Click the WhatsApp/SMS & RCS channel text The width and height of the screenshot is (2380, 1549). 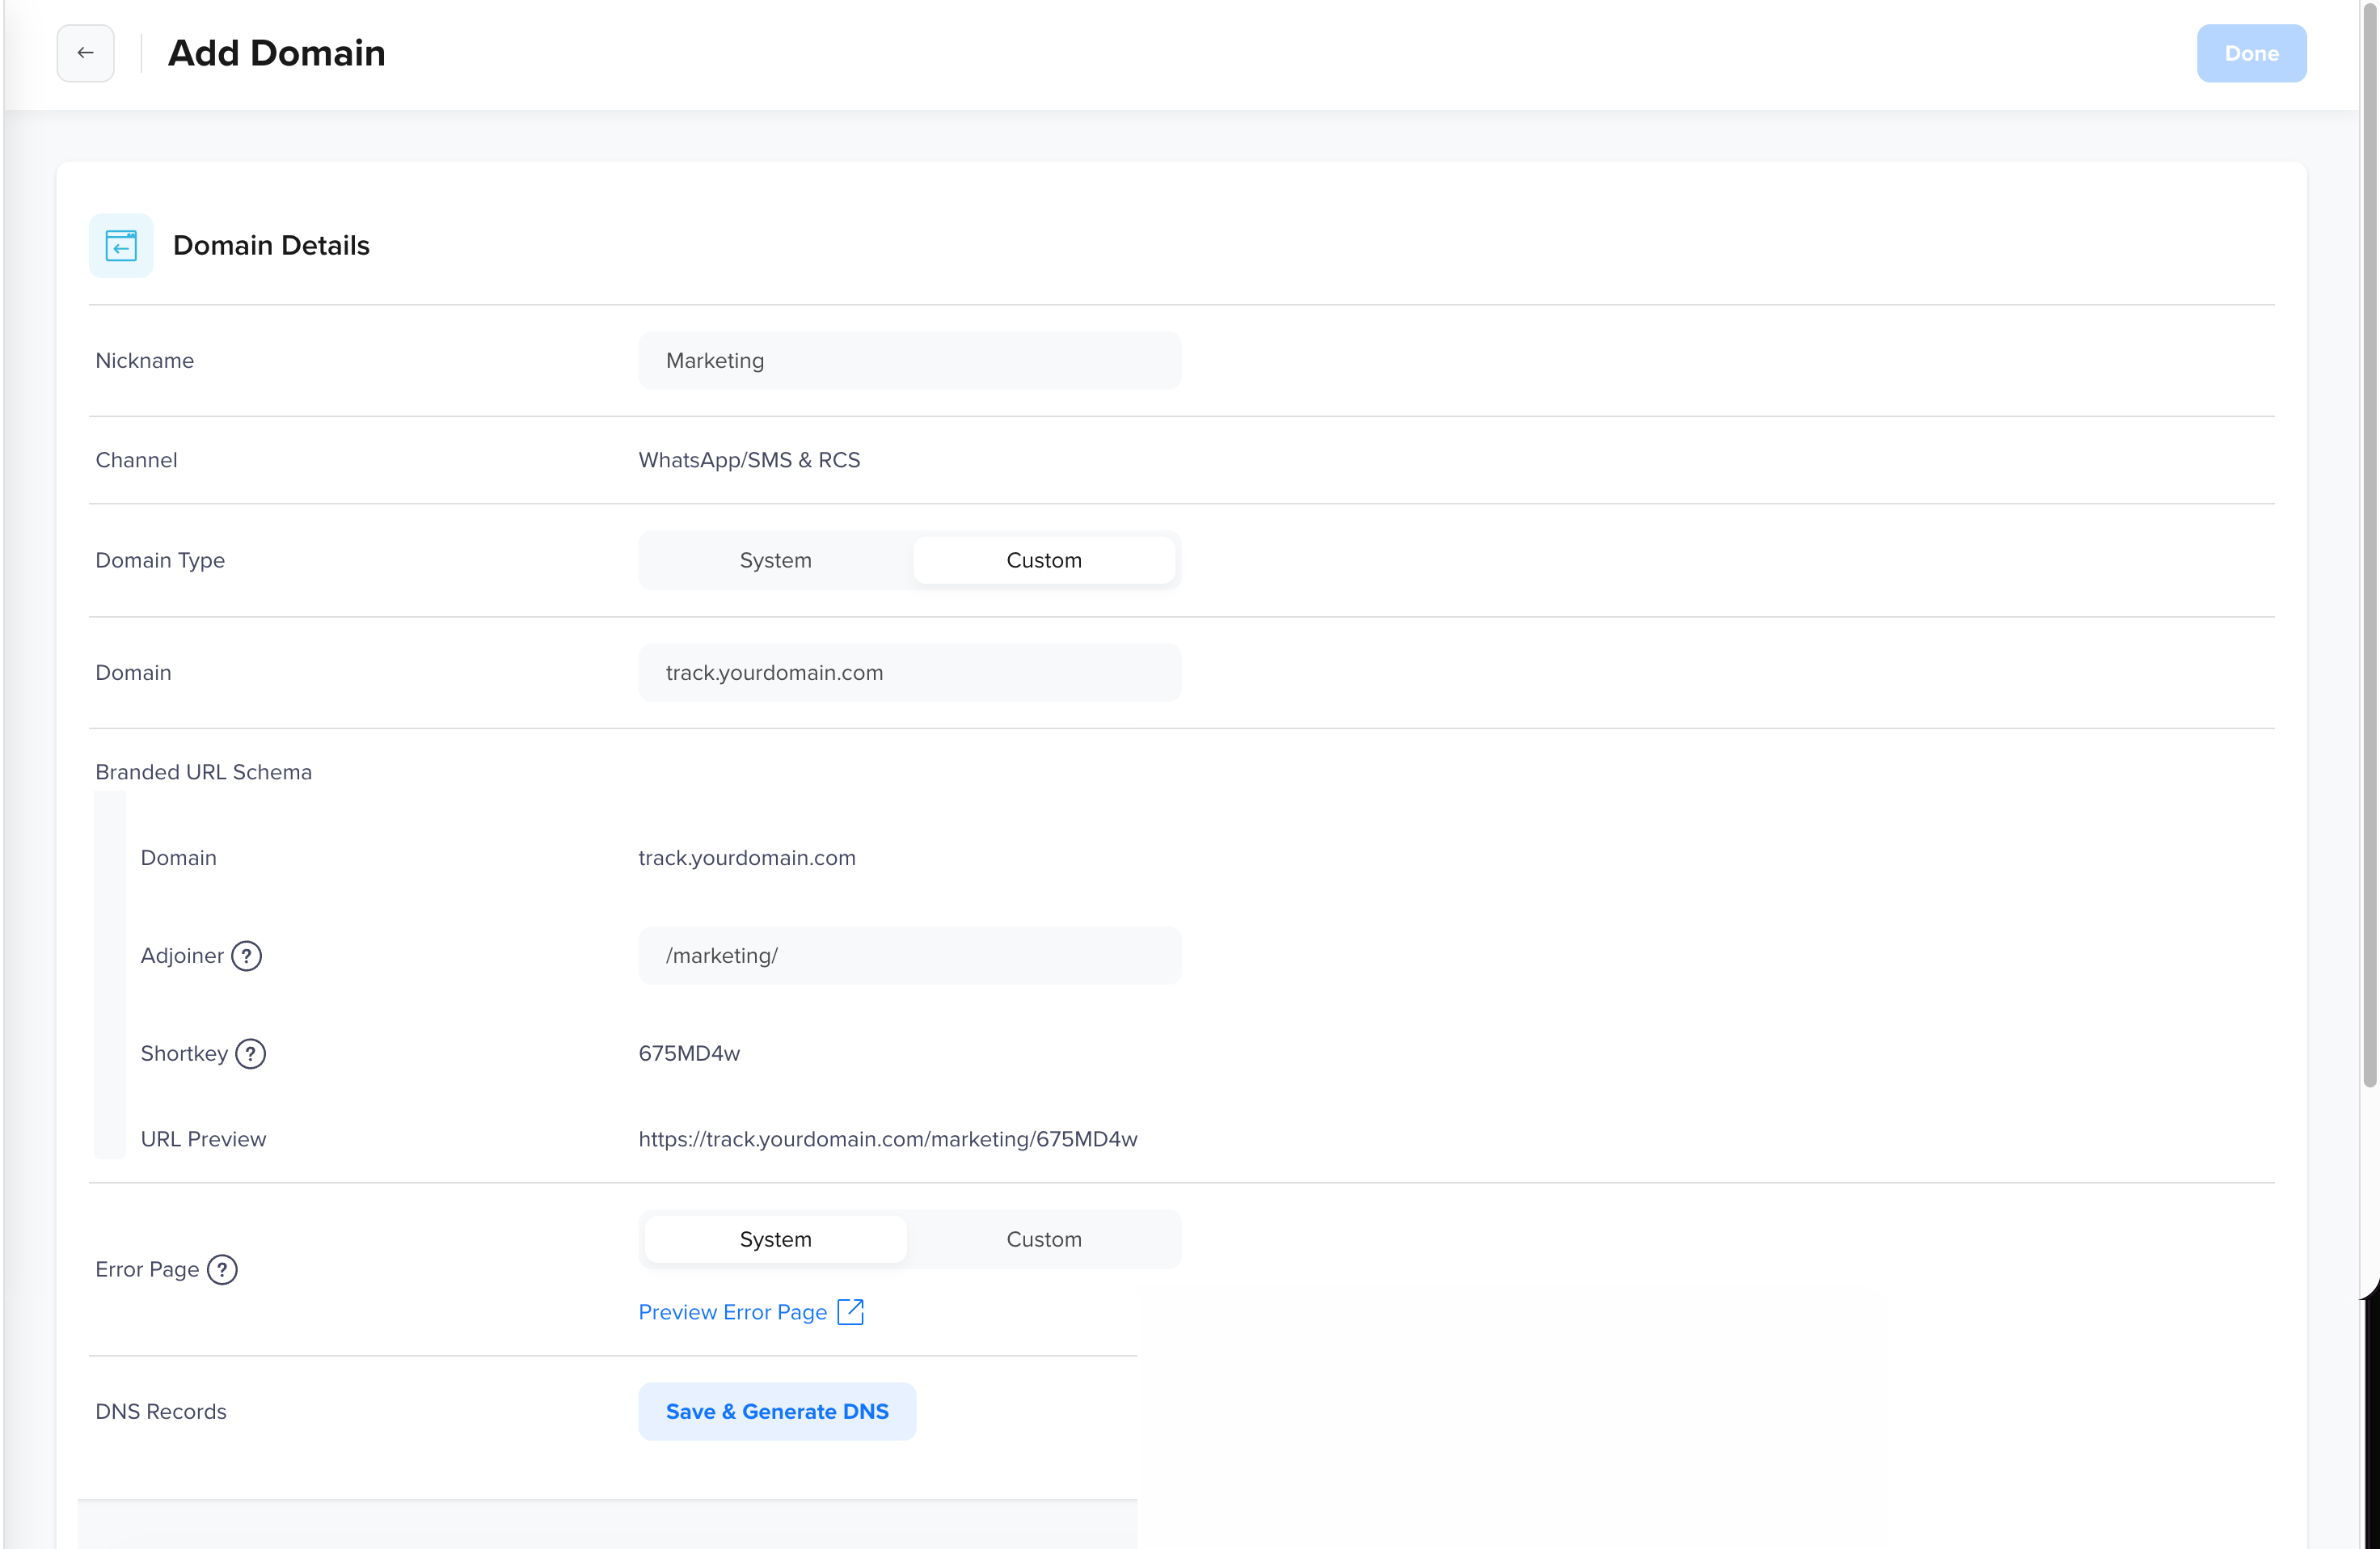[x=749, y=460]
